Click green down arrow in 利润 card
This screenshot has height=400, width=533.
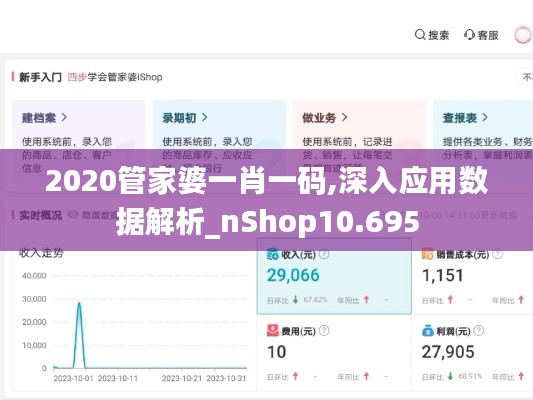tap(450, 376)
